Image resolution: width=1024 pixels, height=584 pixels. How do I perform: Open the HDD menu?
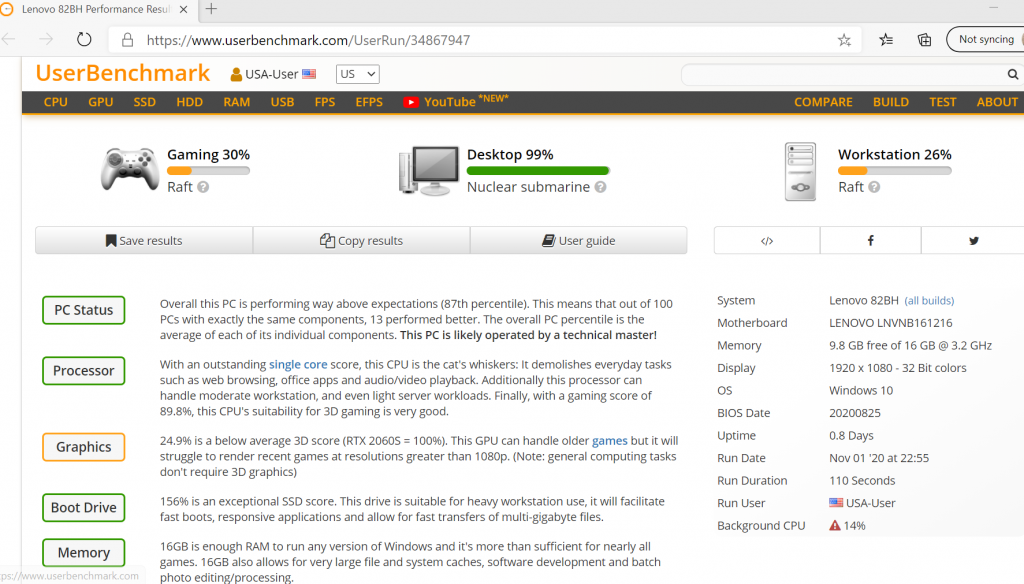pos(189,102)
